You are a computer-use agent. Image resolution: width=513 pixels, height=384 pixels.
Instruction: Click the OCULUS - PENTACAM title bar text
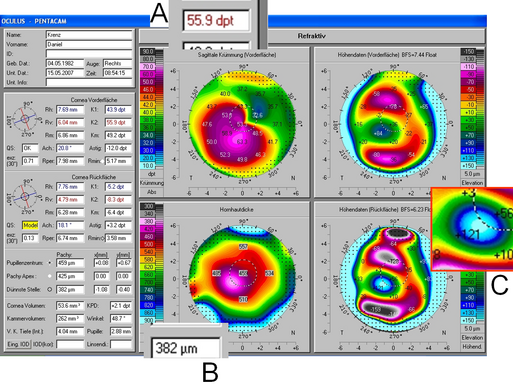coord(34,21)
